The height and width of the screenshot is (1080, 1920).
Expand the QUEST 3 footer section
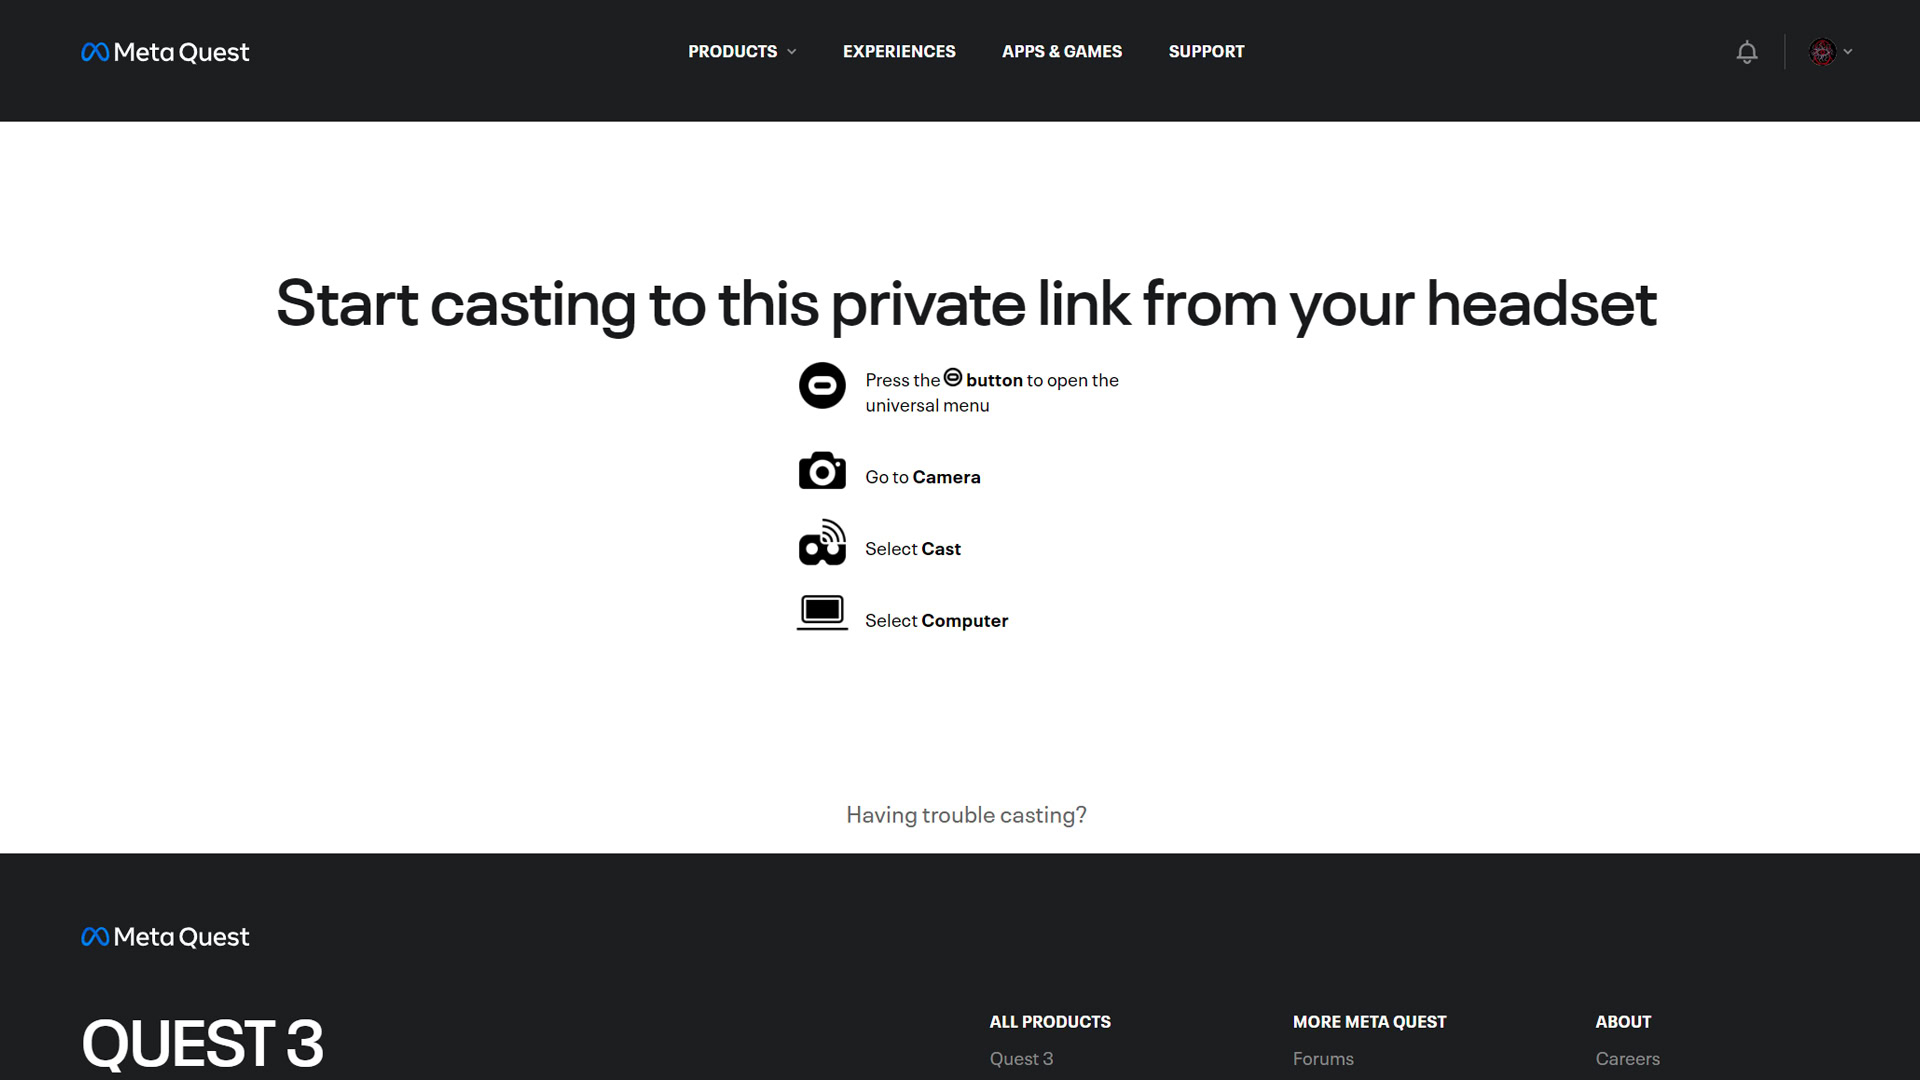202,1042
